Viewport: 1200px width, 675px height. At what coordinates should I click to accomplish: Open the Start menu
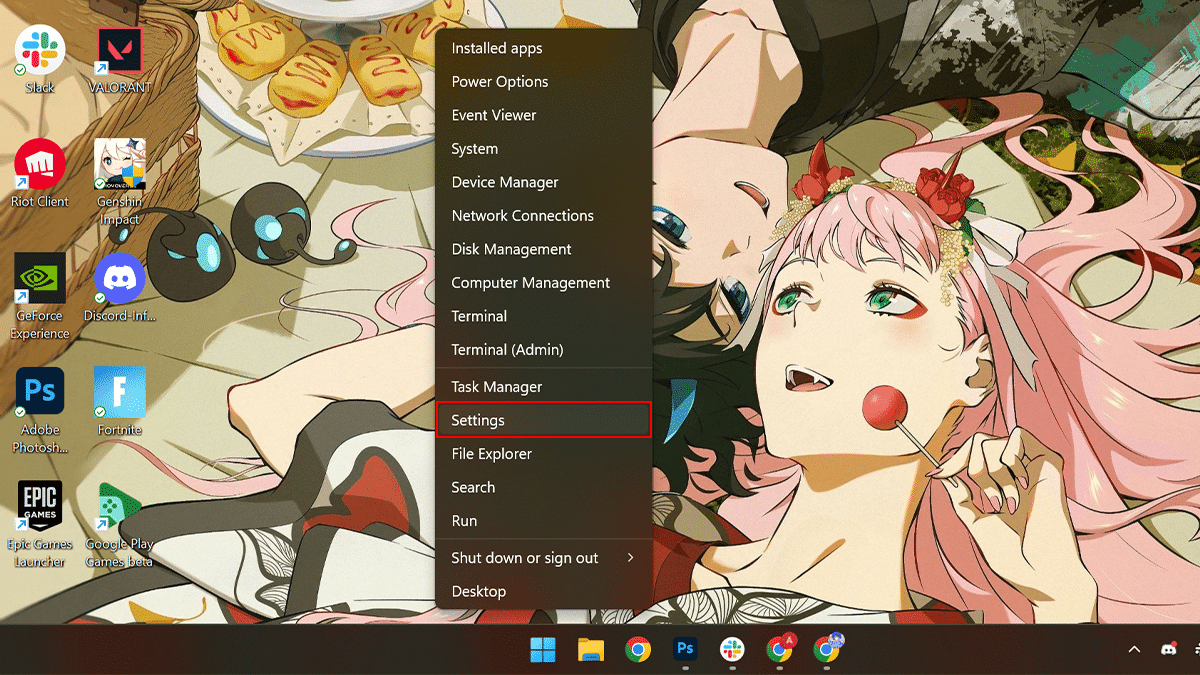(543, 649)
